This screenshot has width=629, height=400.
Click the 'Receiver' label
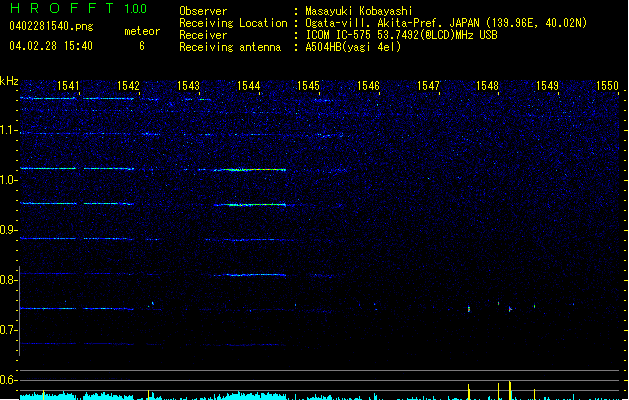tap(203, 35)
